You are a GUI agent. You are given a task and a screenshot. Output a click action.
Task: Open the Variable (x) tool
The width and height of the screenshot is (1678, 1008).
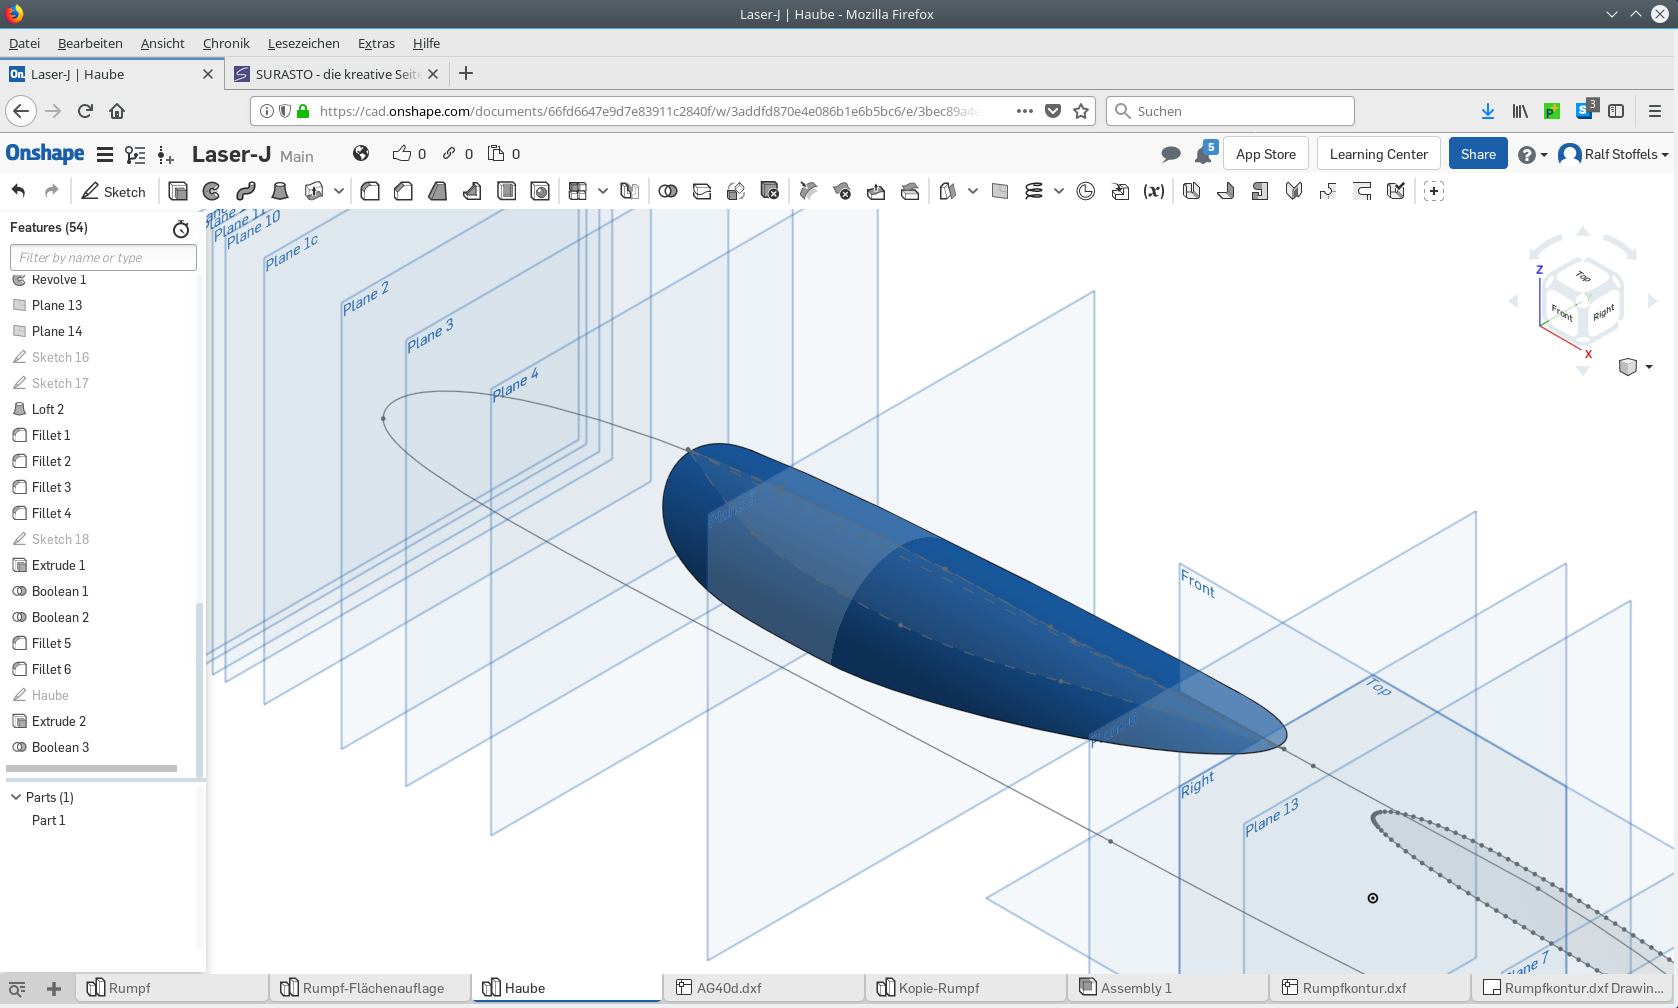(x=1154, y=191)
